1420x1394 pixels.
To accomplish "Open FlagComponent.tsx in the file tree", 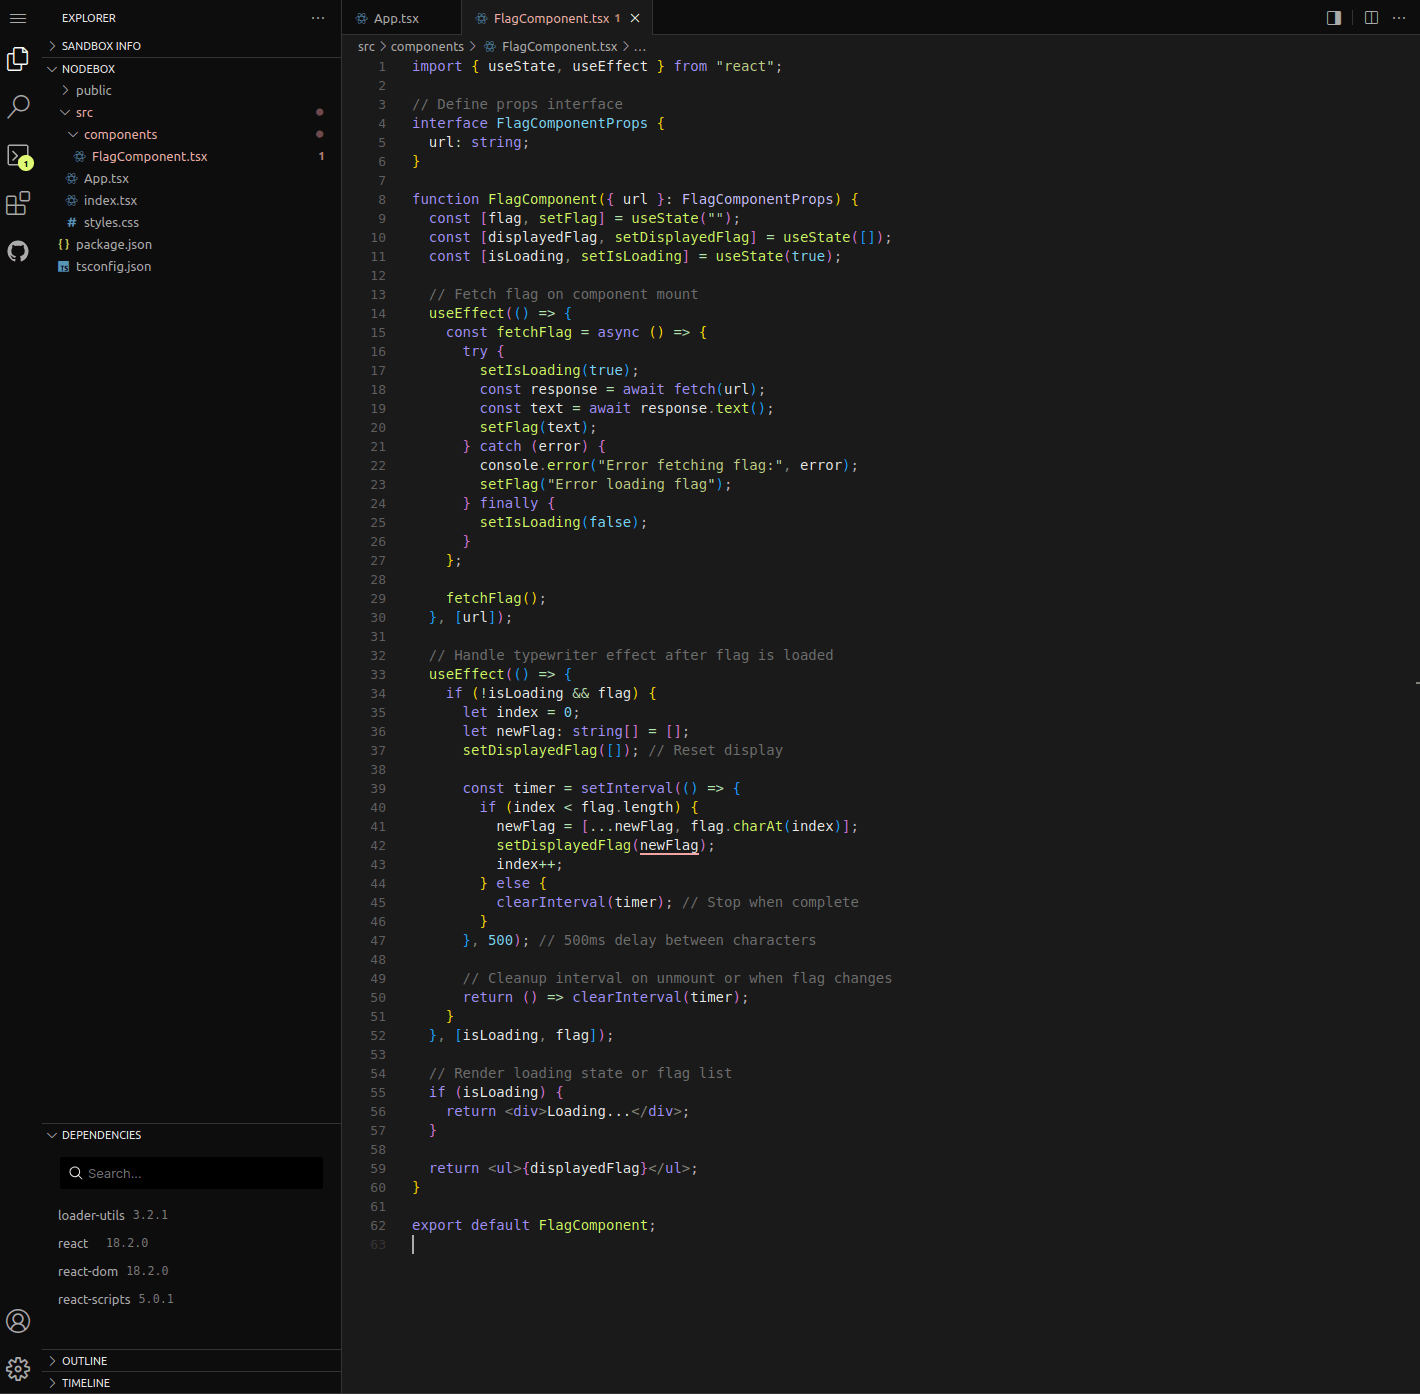I will tap(191, 156).
